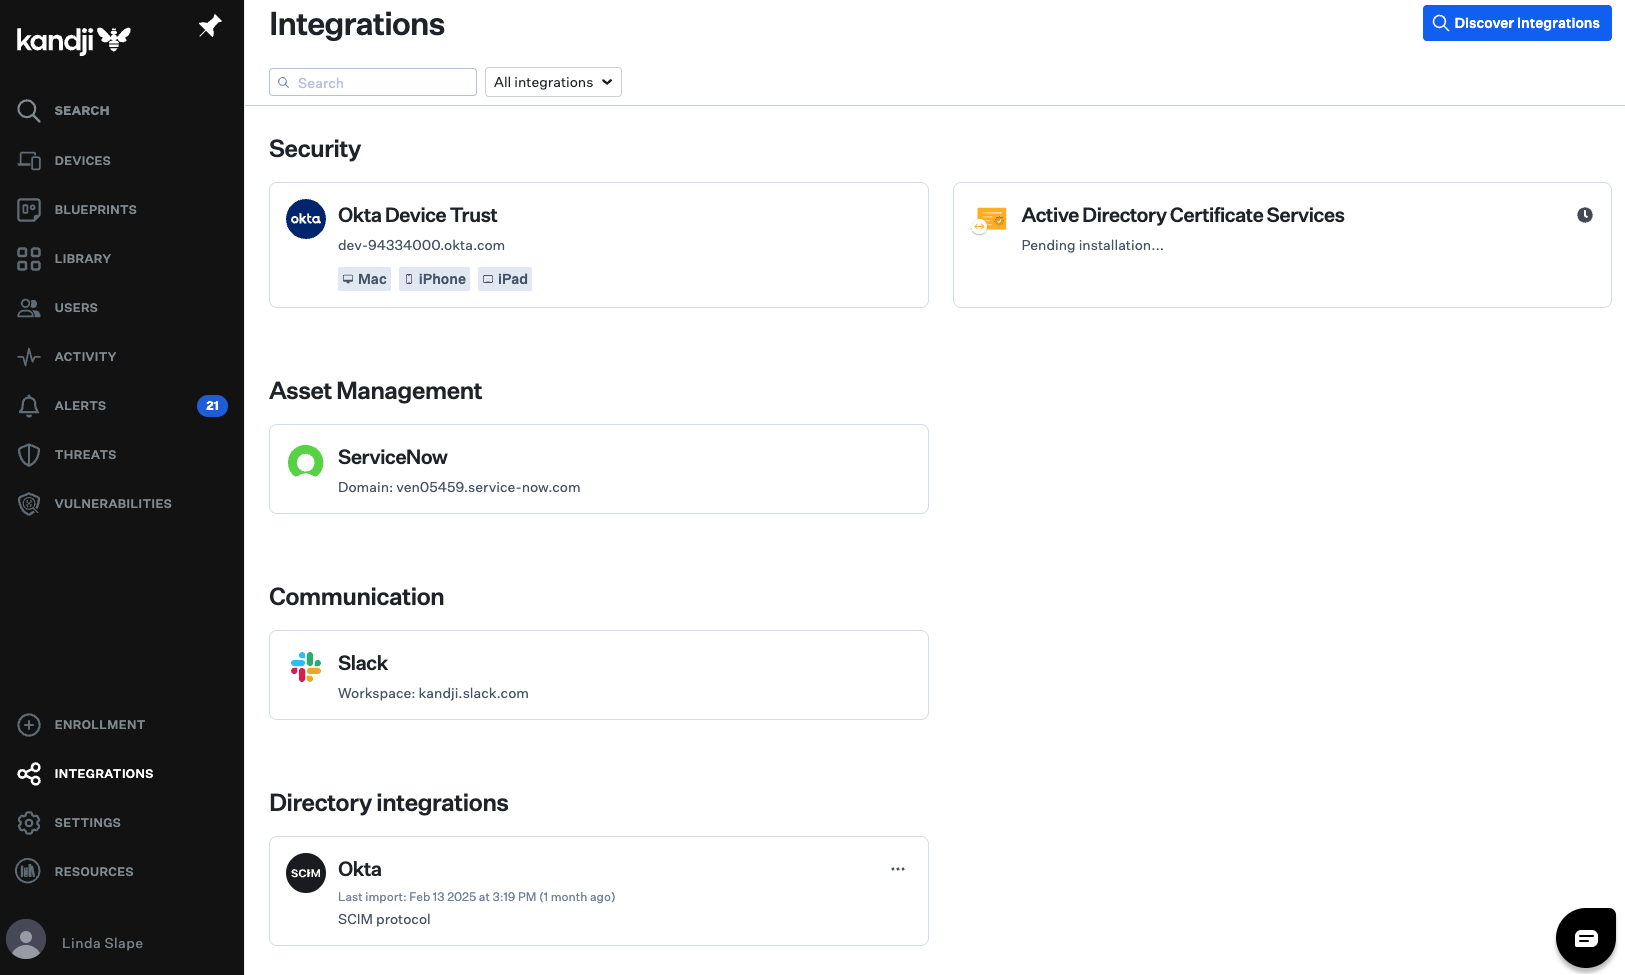This screenshot has height=975, width=1625.
Task: Click Linda Slape's avatar
Action: pyautogui.click(x=26, y=941)
